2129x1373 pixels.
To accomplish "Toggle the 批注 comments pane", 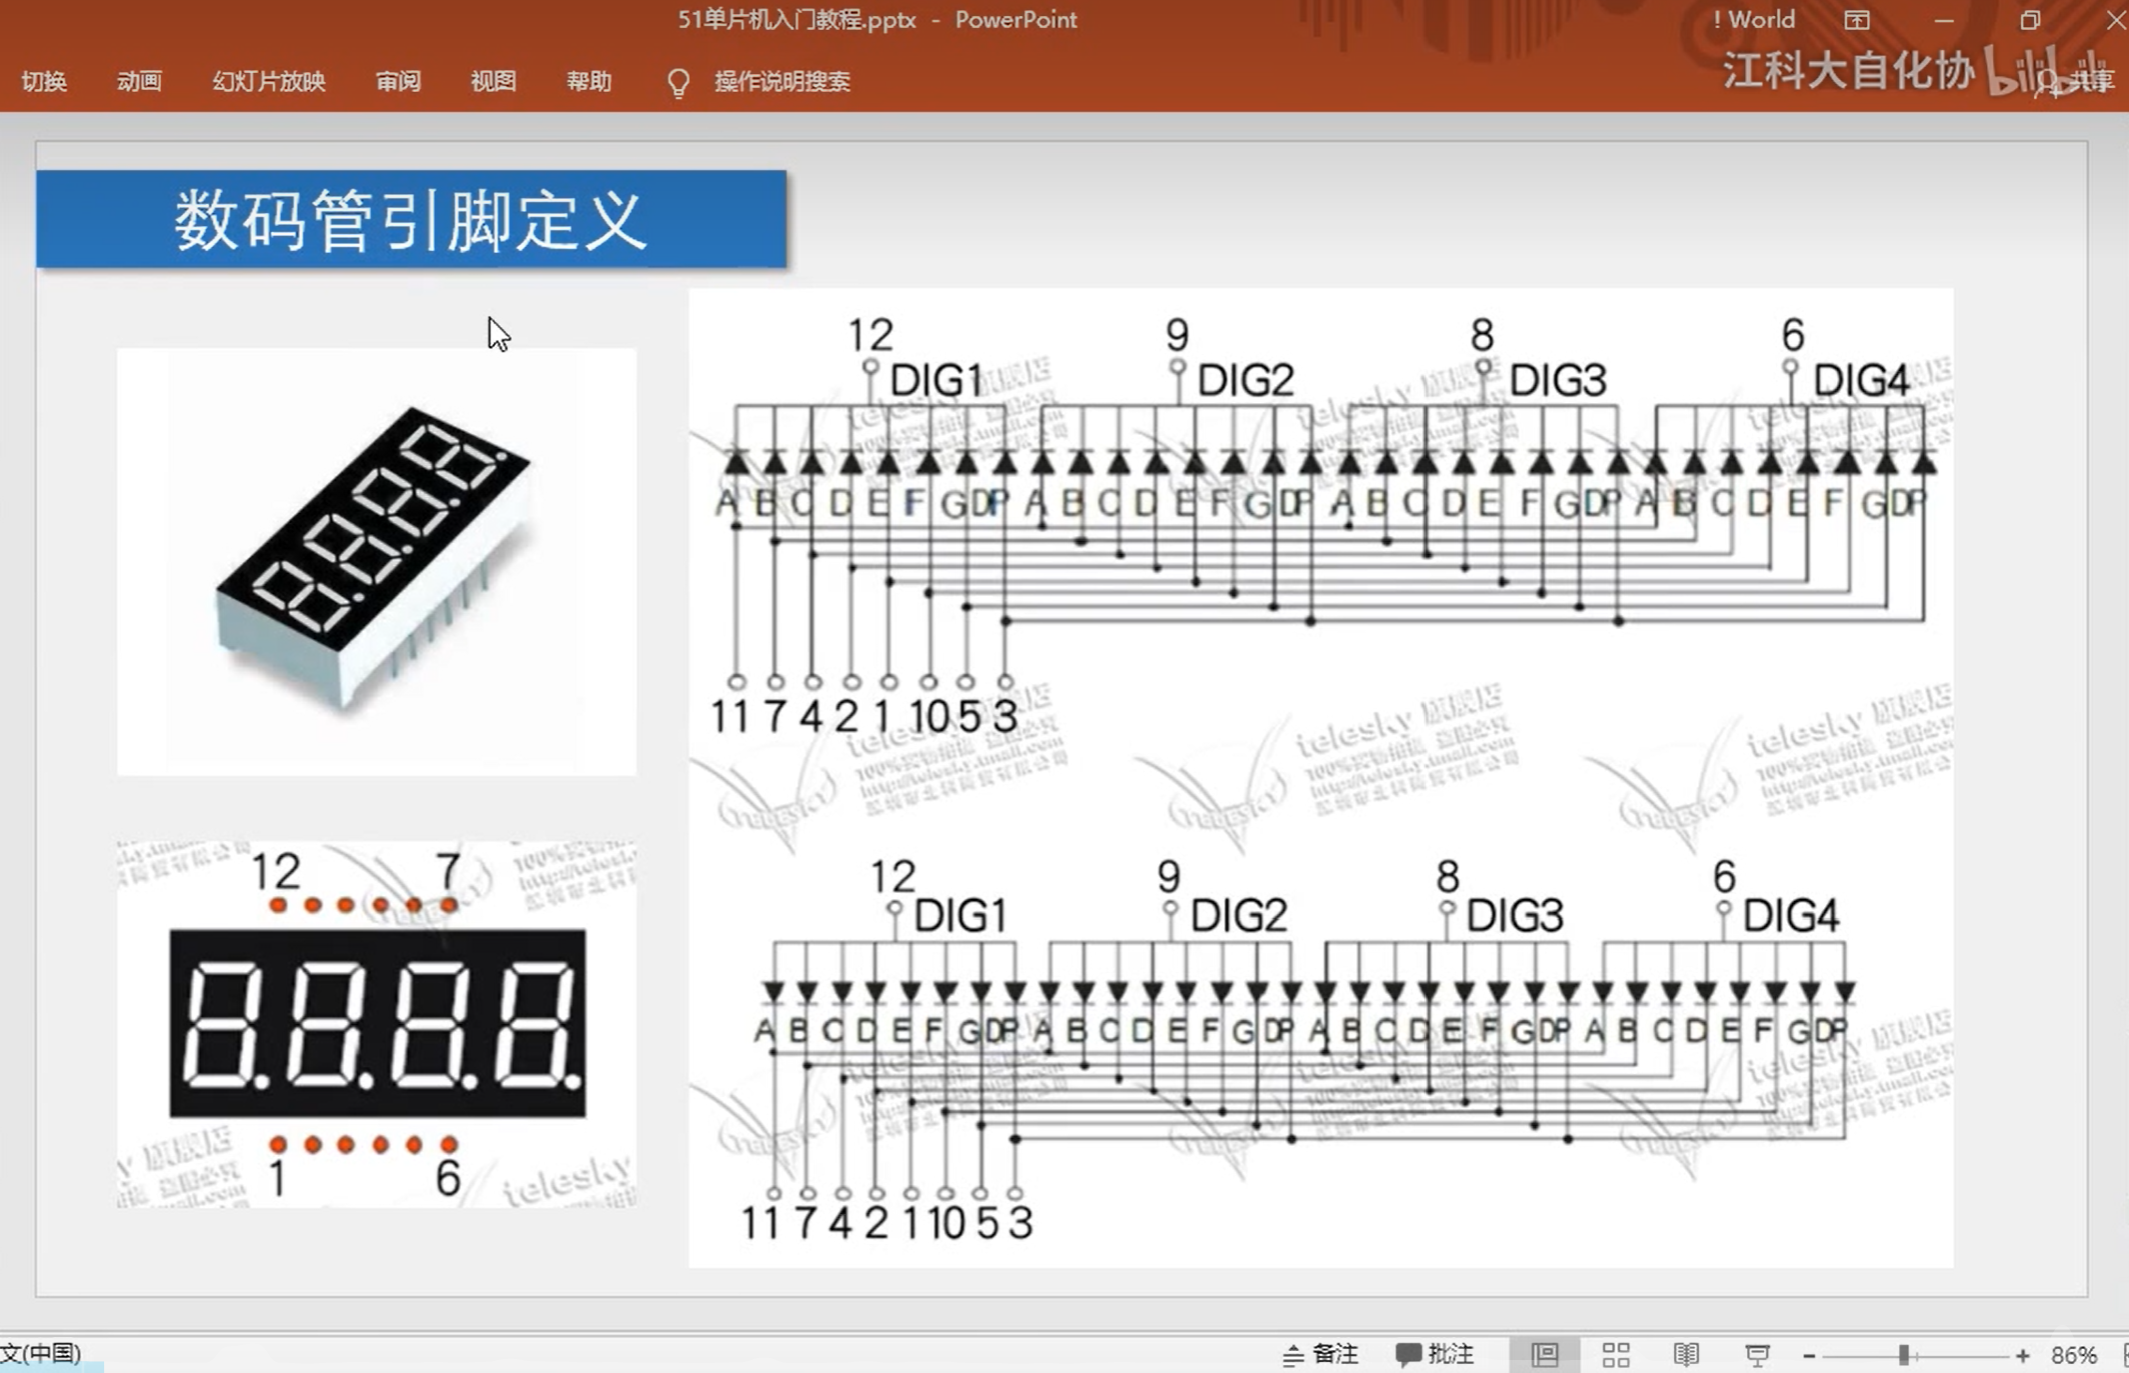I will coord(1434,1354).
